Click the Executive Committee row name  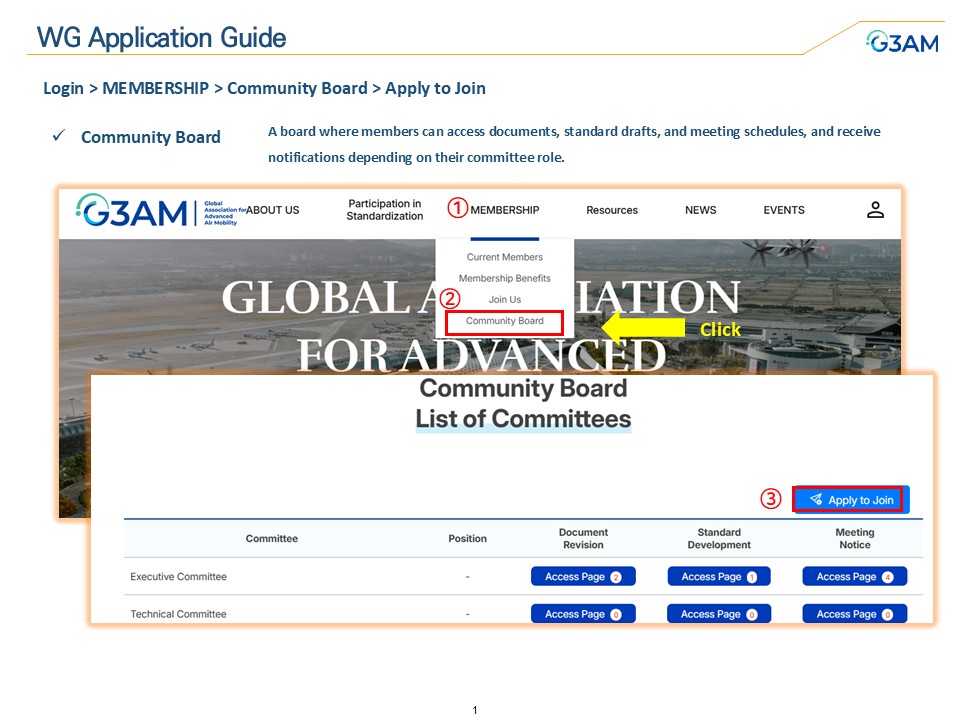coord(178,577)
